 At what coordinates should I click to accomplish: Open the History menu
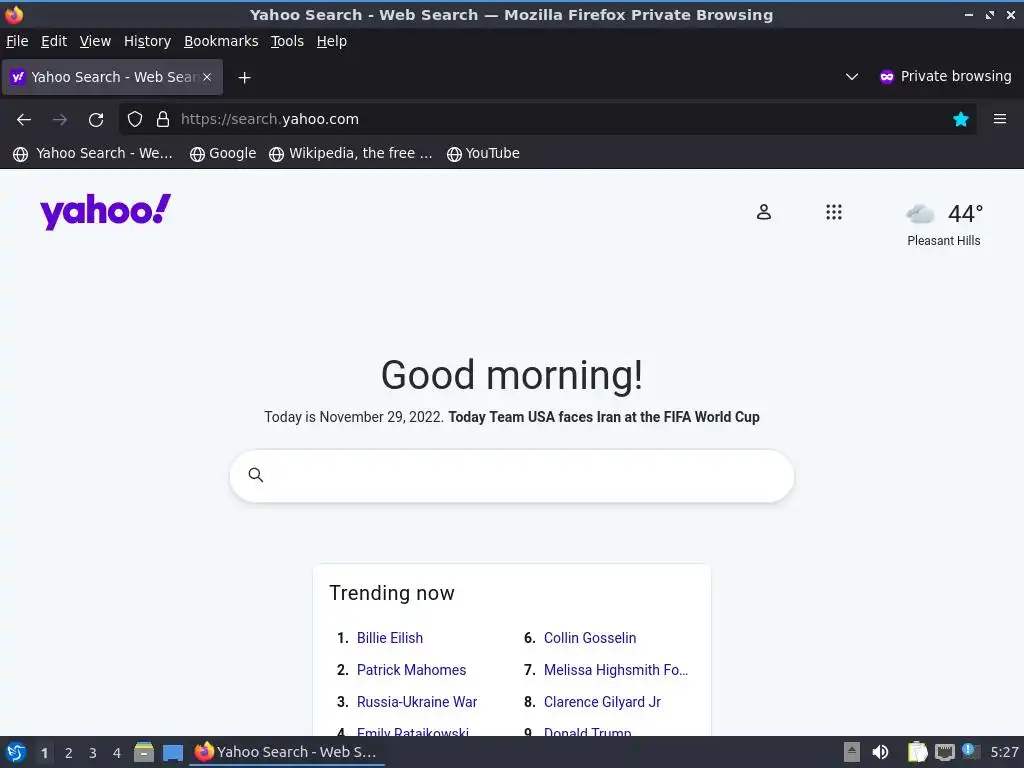tap(147, 41)
